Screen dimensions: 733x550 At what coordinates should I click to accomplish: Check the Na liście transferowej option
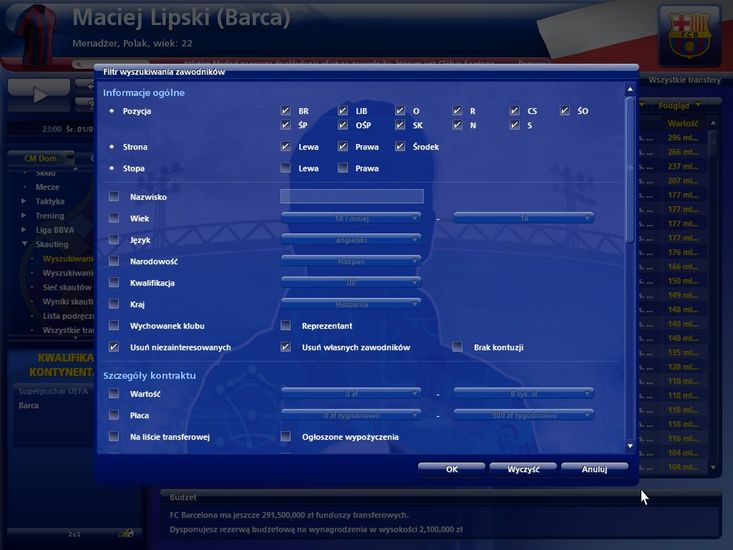pos(115,437)
